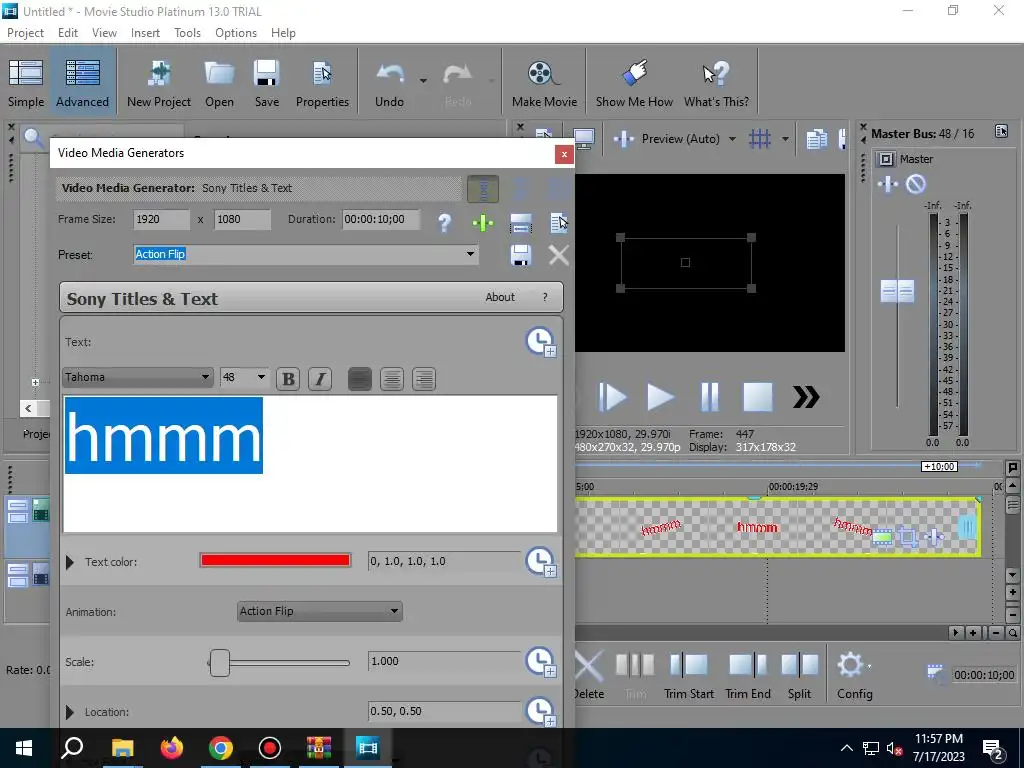Toggle Italic text formatting
This screenshot has width=1024, height=768.
(x=320, y=379)
